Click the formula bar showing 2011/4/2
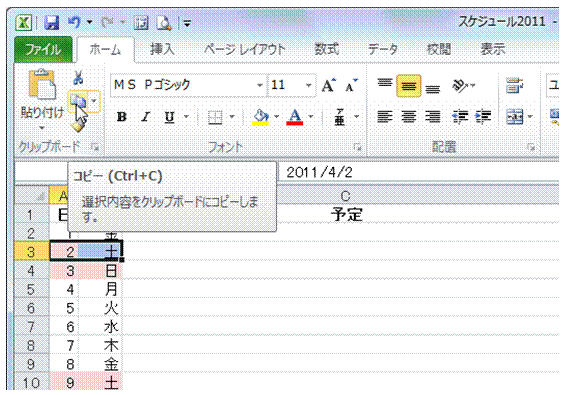This screenshot has height=395, width=567. [419, 172]
